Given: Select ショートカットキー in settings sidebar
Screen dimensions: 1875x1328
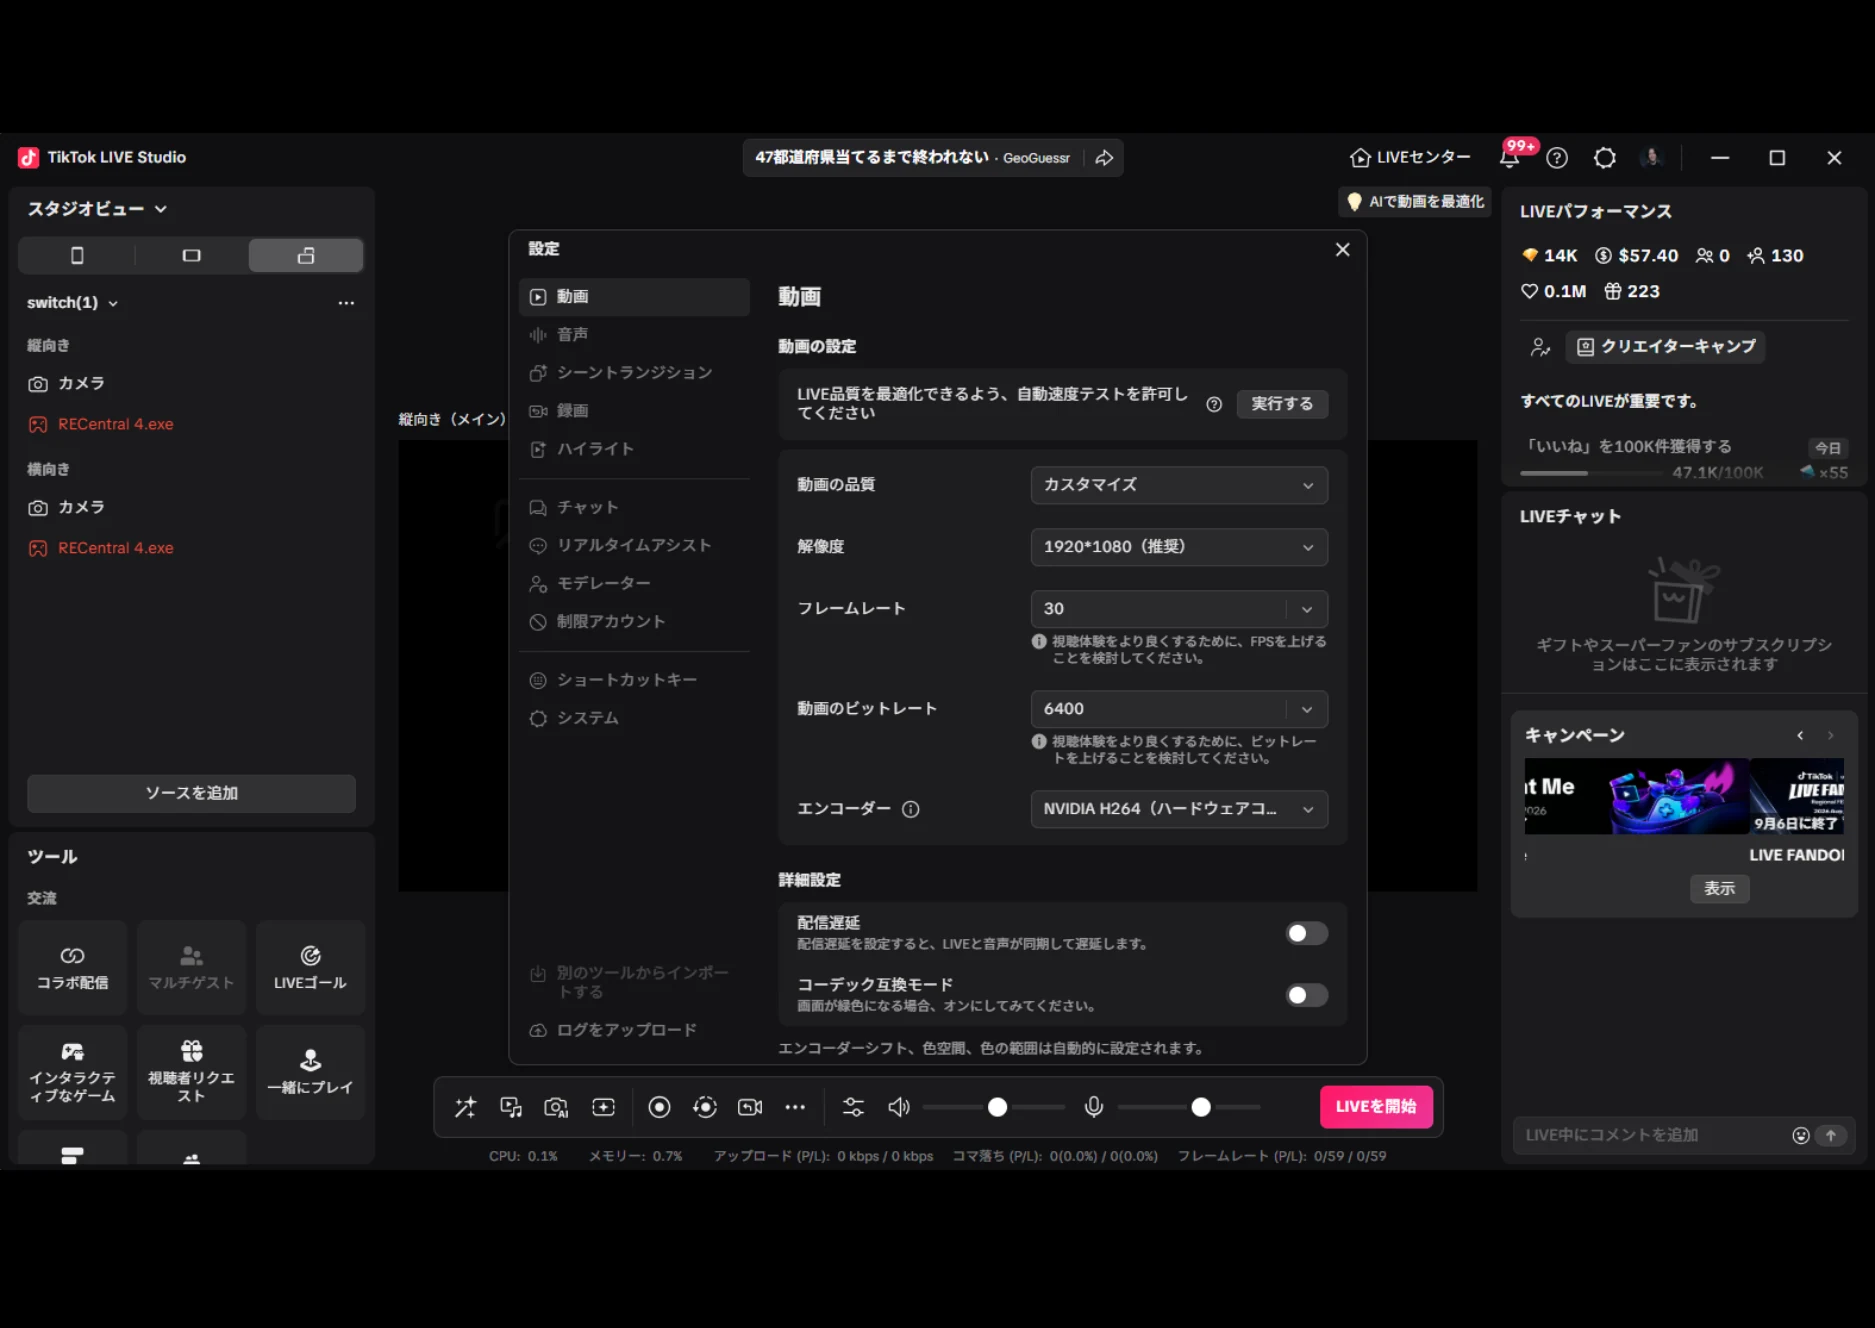Looking at the screenshot, I should 634,680.
